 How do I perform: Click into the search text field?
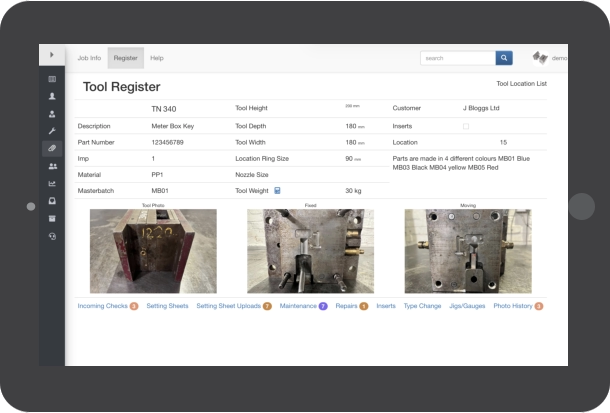(x=457, y=58)
